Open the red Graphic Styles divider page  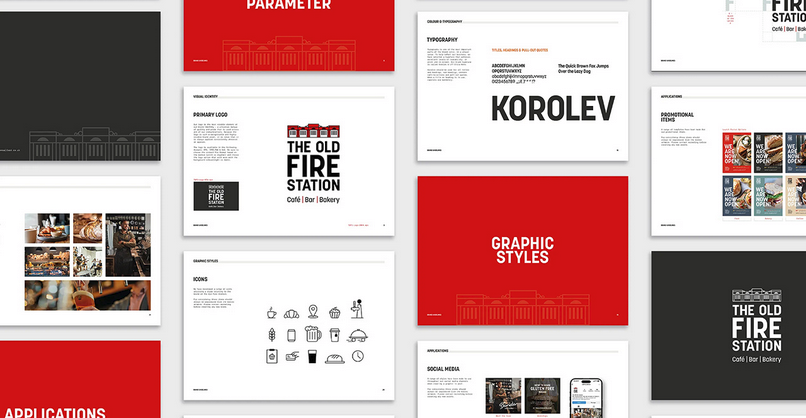point(521,250)
